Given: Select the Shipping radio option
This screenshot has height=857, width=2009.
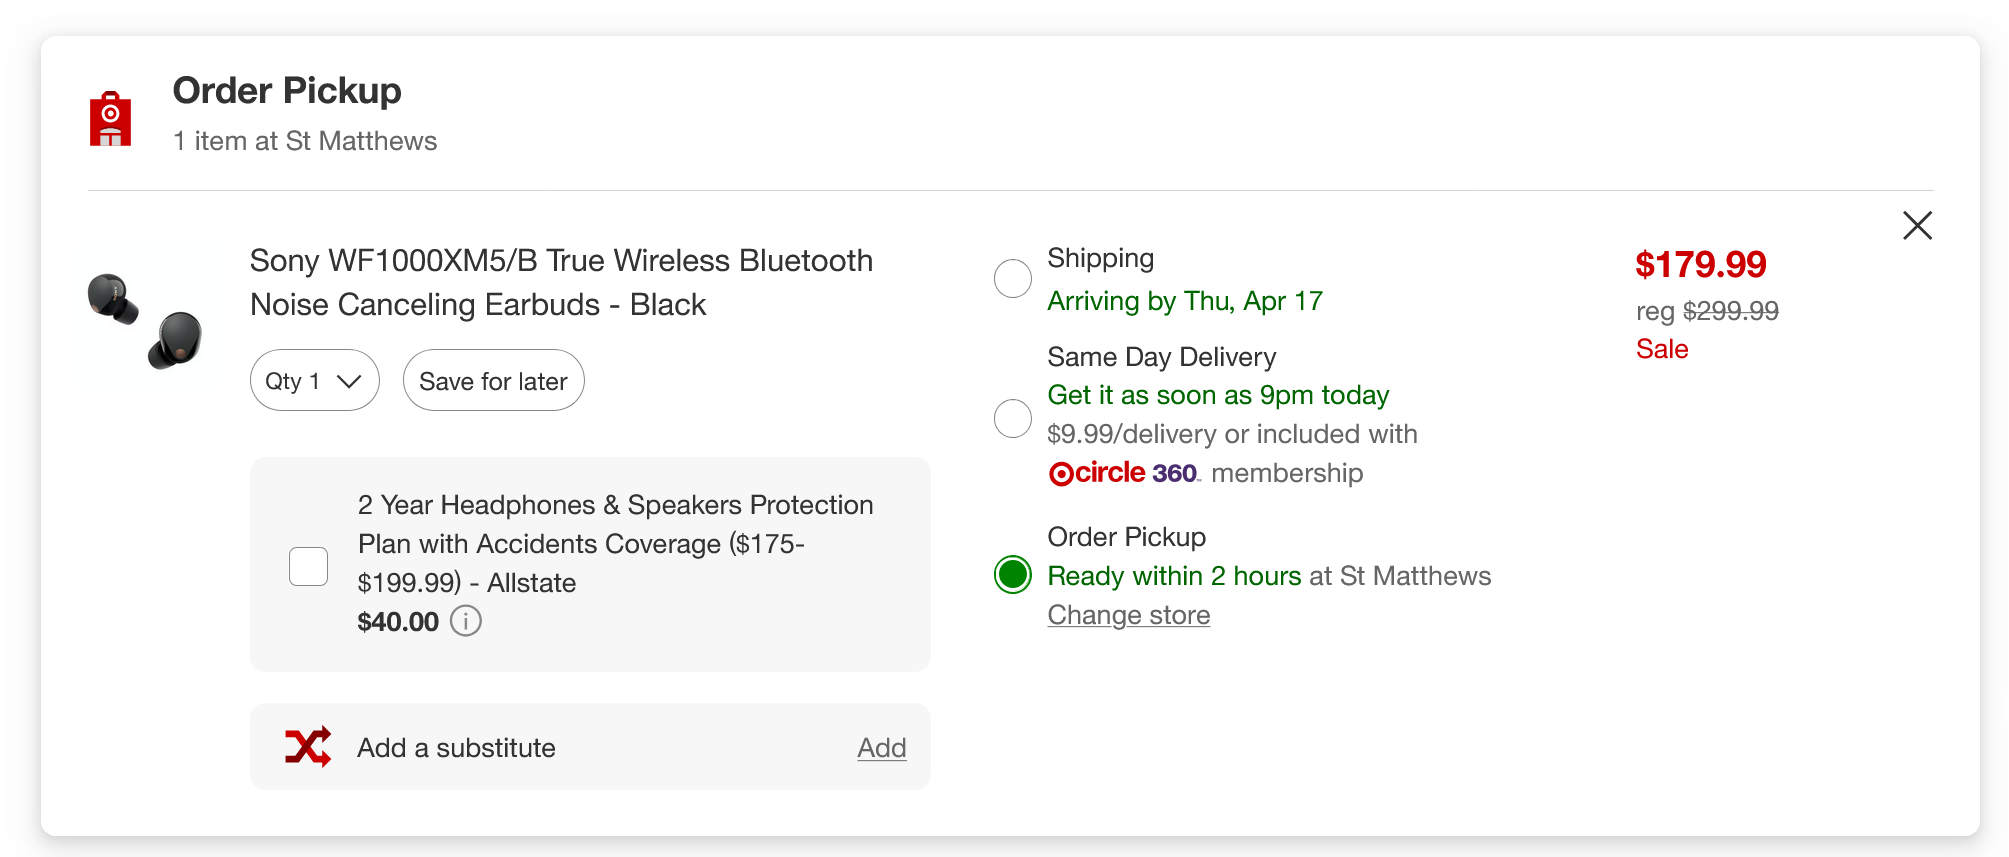Looking at the screenshot, I should click(x=1013, y=279).
